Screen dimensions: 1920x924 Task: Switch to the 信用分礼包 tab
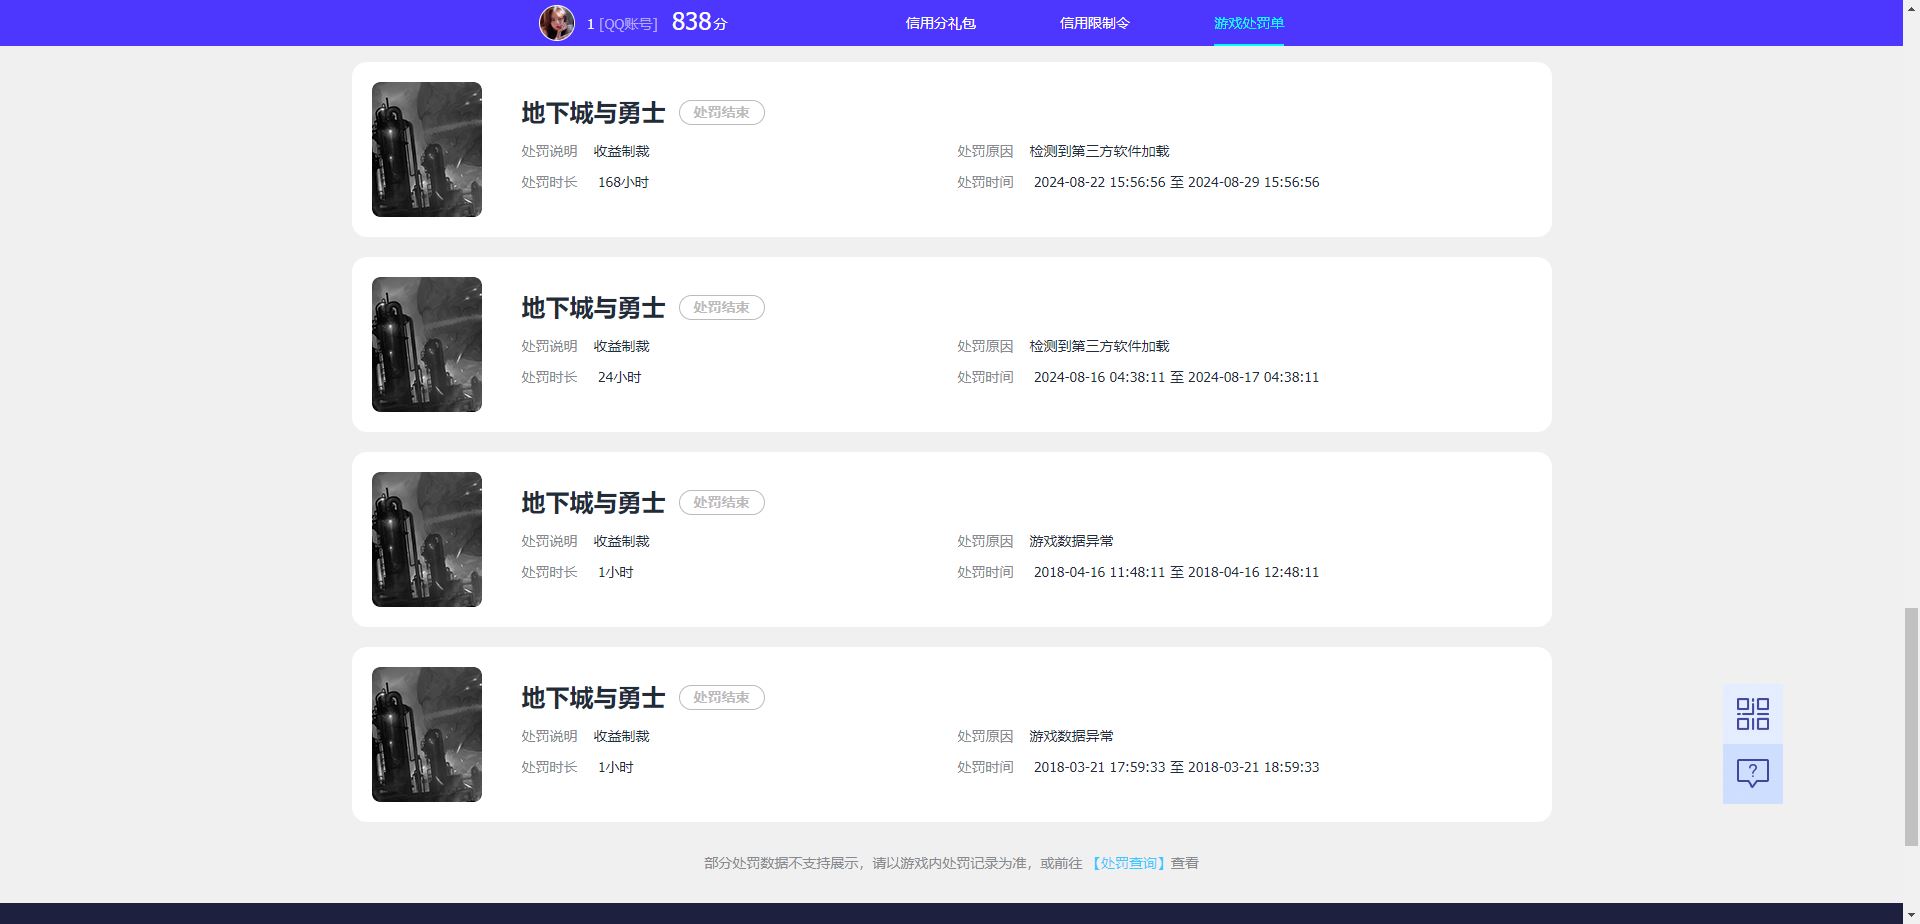[940, 22]
